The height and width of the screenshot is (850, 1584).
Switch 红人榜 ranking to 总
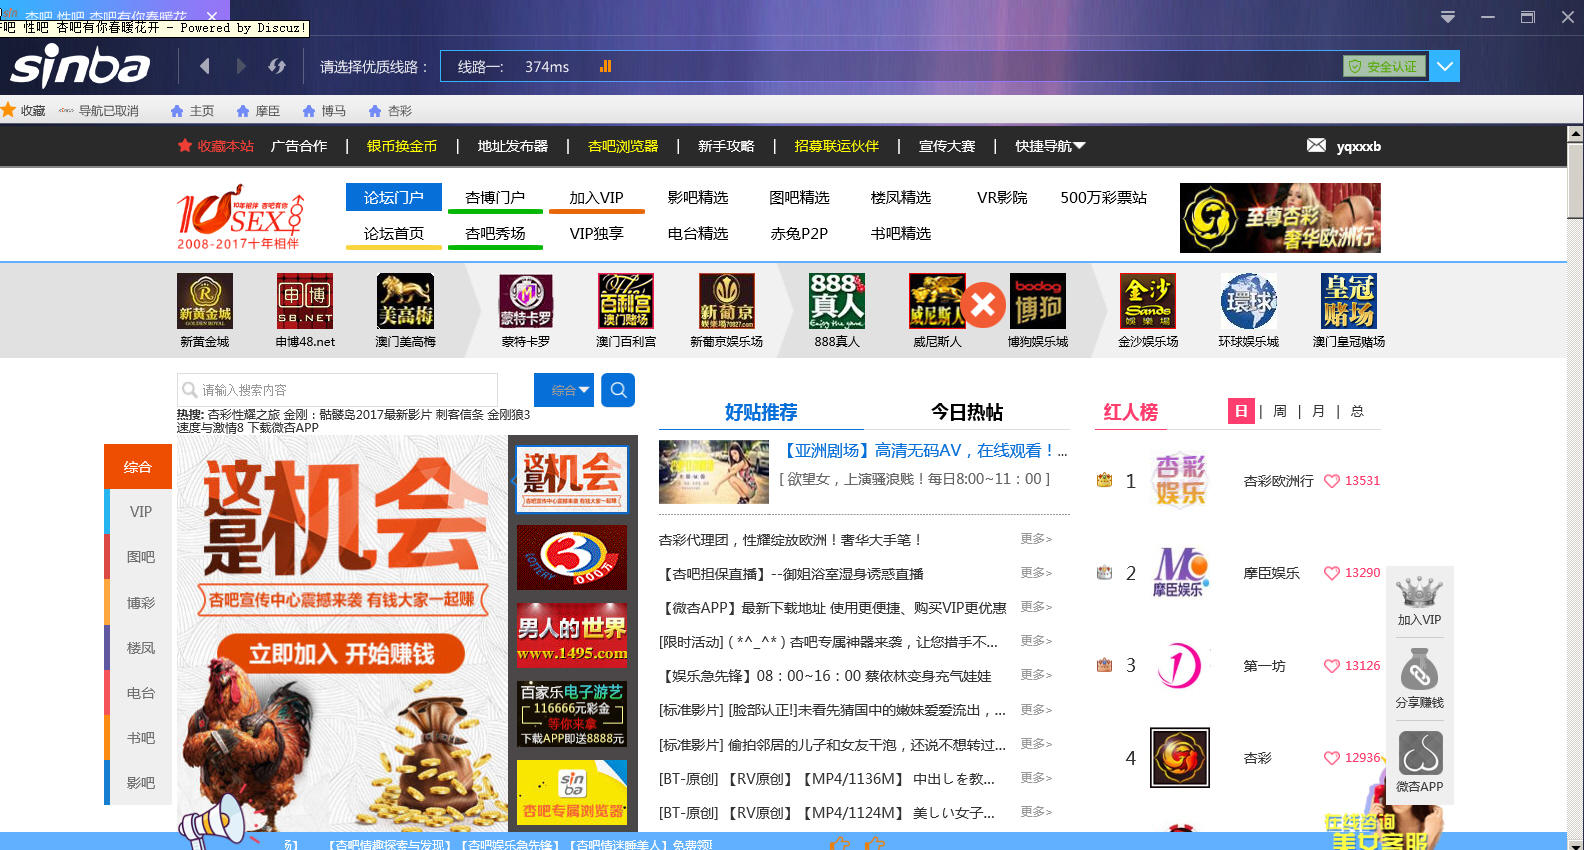(x=1357, y=411)
